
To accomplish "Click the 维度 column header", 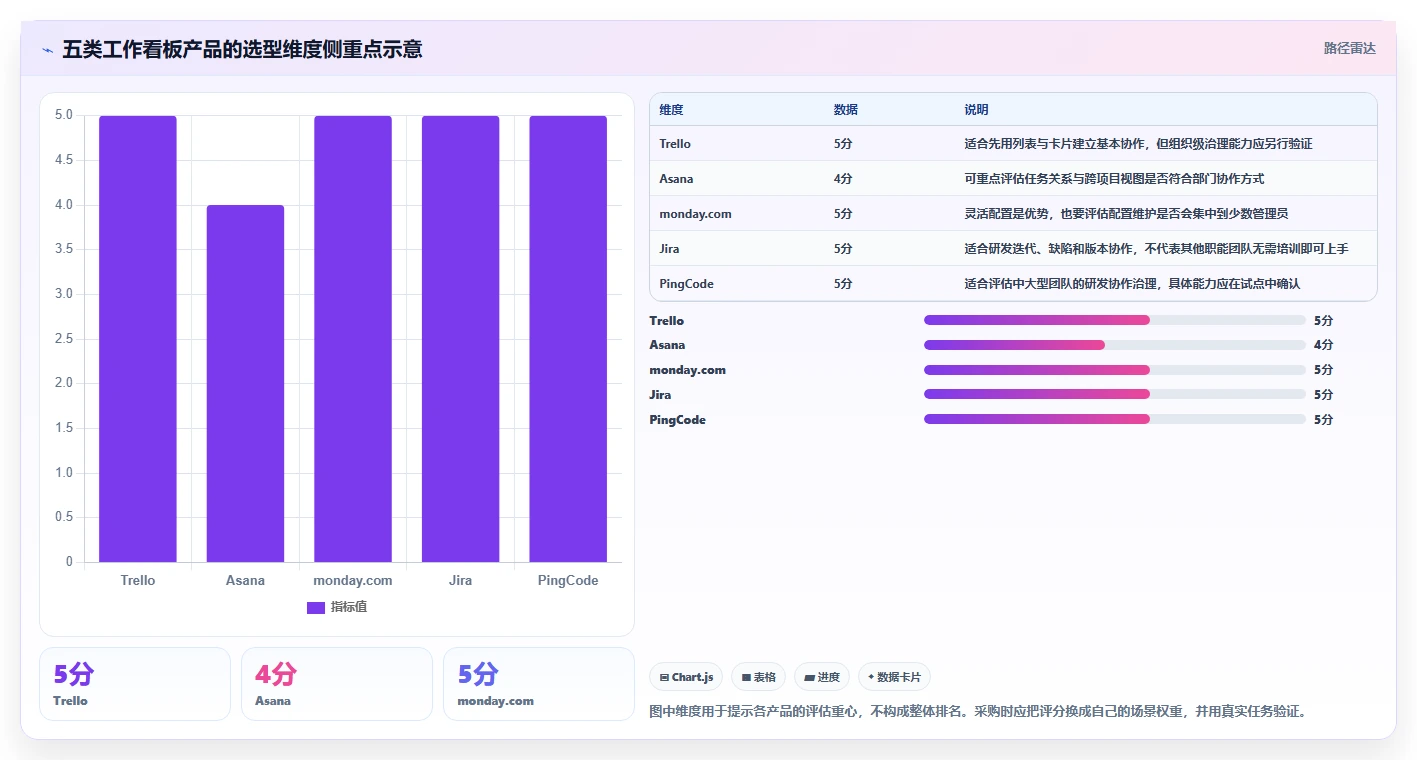I will pyautogui.click(x=671, y=110).
